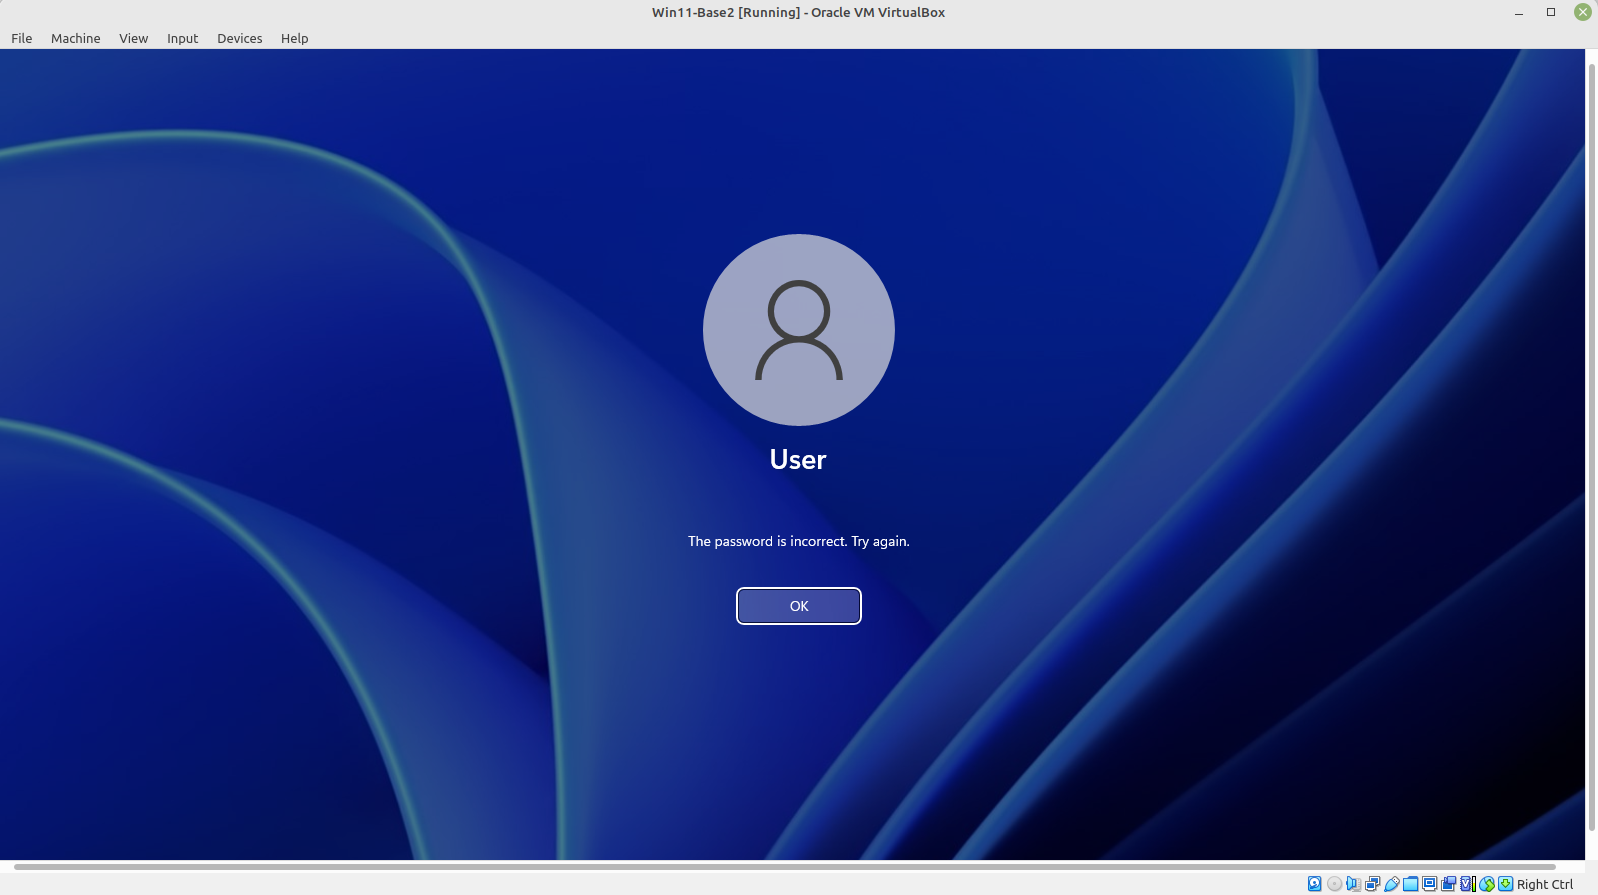Screen dimensions: 1598x895
Task: Click the "User" account name
Action: coord(798,460)
